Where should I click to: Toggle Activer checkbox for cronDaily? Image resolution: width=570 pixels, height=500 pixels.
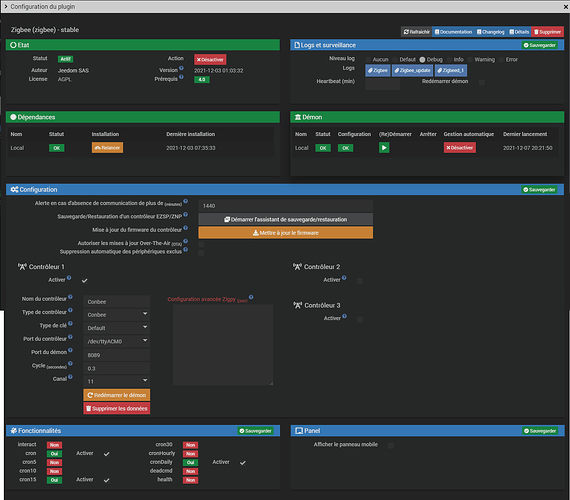coord(243,463)
